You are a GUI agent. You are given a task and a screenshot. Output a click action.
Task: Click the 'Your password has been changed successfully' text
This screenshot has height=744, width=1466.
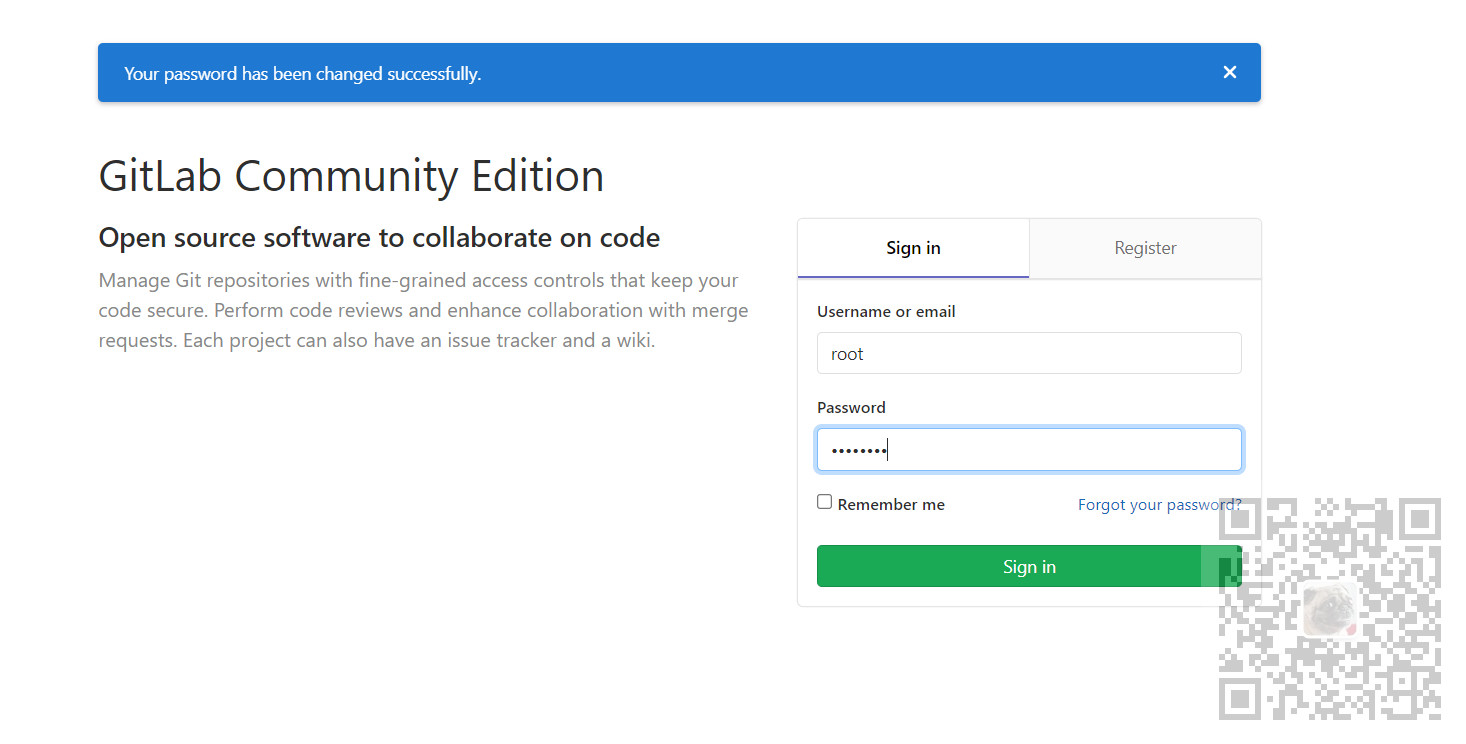tap(302, 74)
